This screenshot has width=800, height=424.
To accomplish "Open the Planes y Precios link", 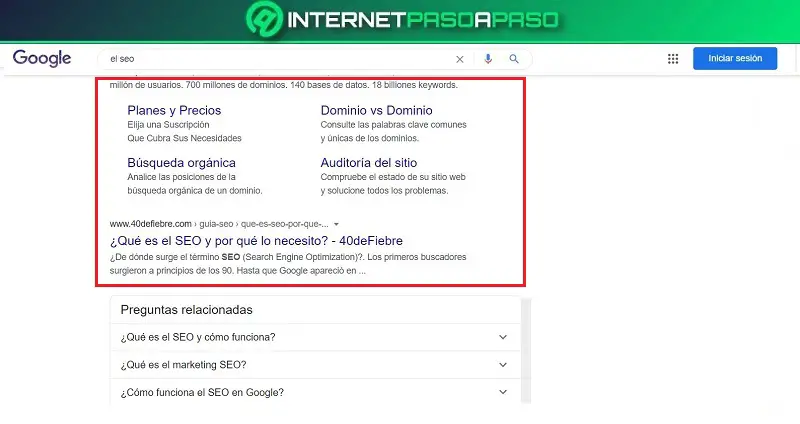I will (x=174, y=110).
